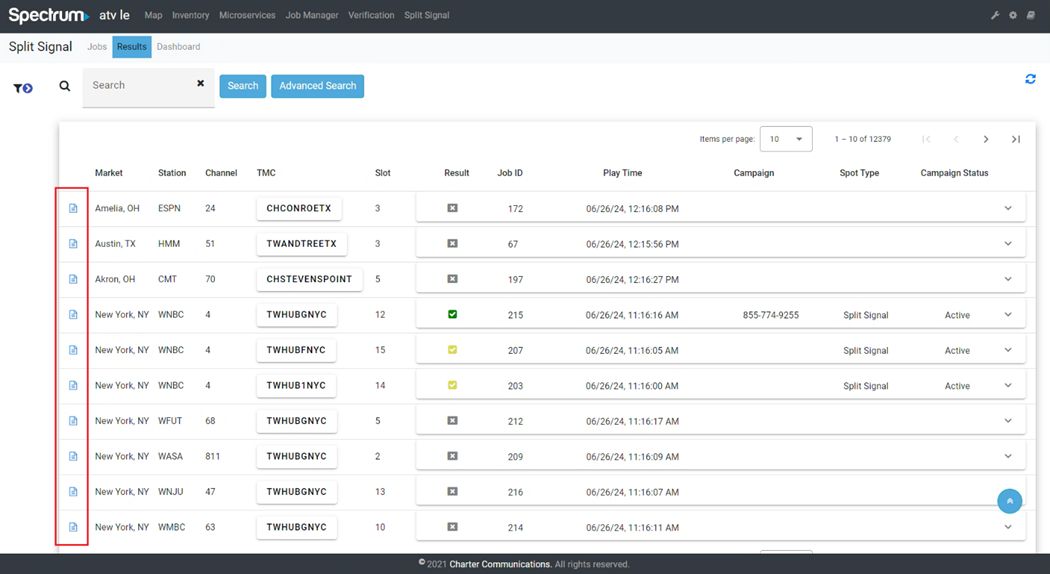Click the magnifying glass search icon
The image size is (1050, 574).
[x=64, y=86]
